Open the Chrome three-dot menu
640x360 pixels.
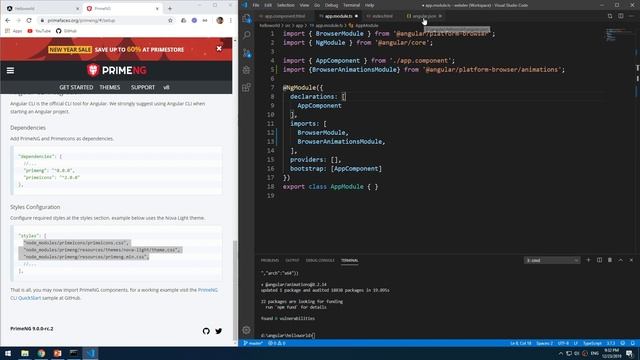click(x=231, y=20)
